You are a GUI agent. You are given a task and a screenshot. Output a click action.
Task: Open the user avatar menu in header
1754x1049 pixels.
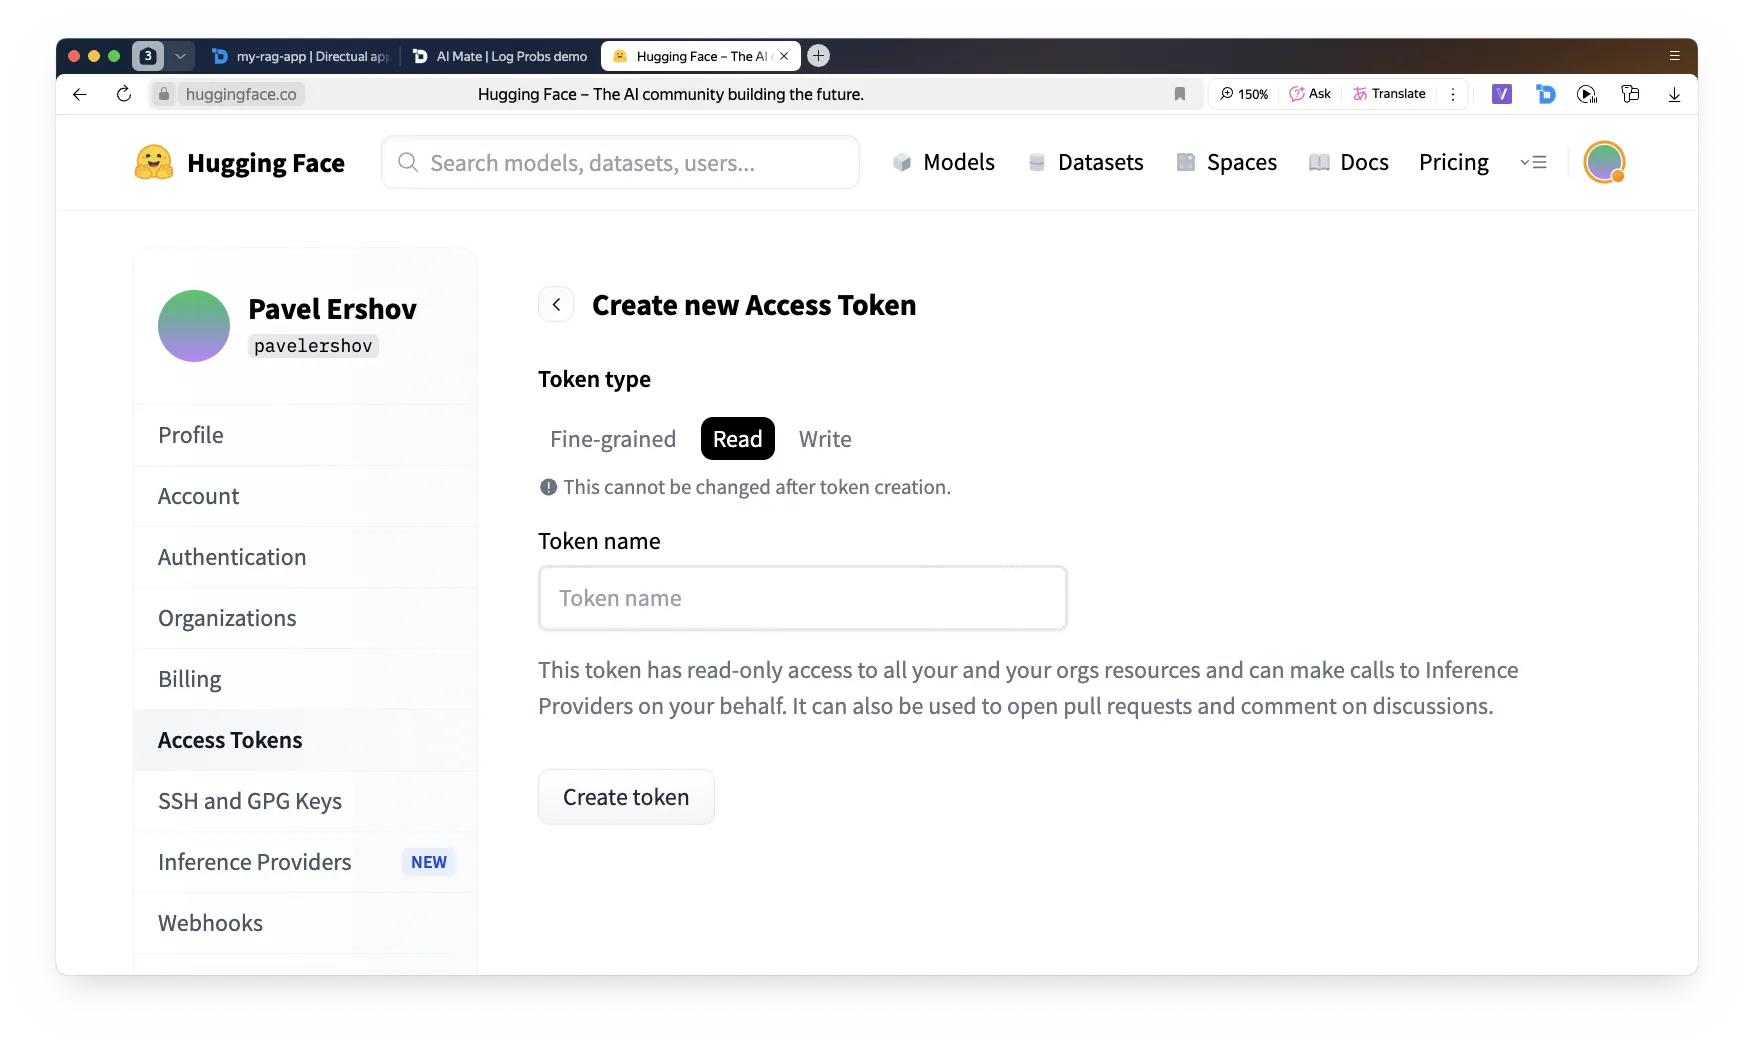point(1604,162)
